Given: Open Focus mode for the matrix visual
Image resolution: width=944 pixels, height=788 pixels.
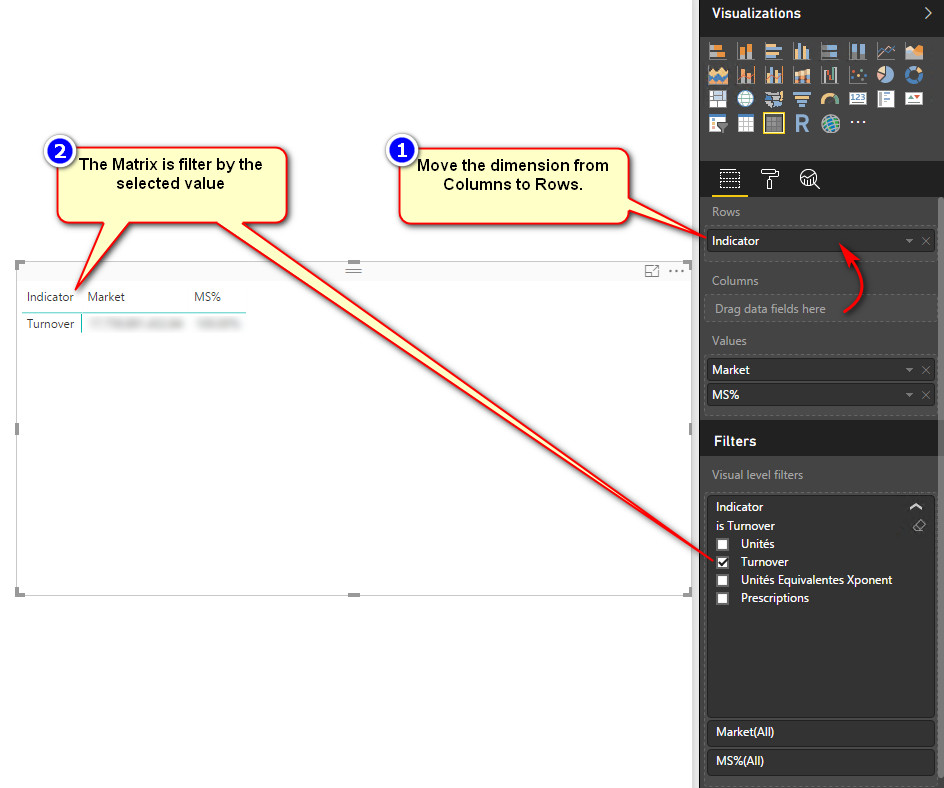Looking at the screenshot, I should pyautogui.click(x=651, y=271).
